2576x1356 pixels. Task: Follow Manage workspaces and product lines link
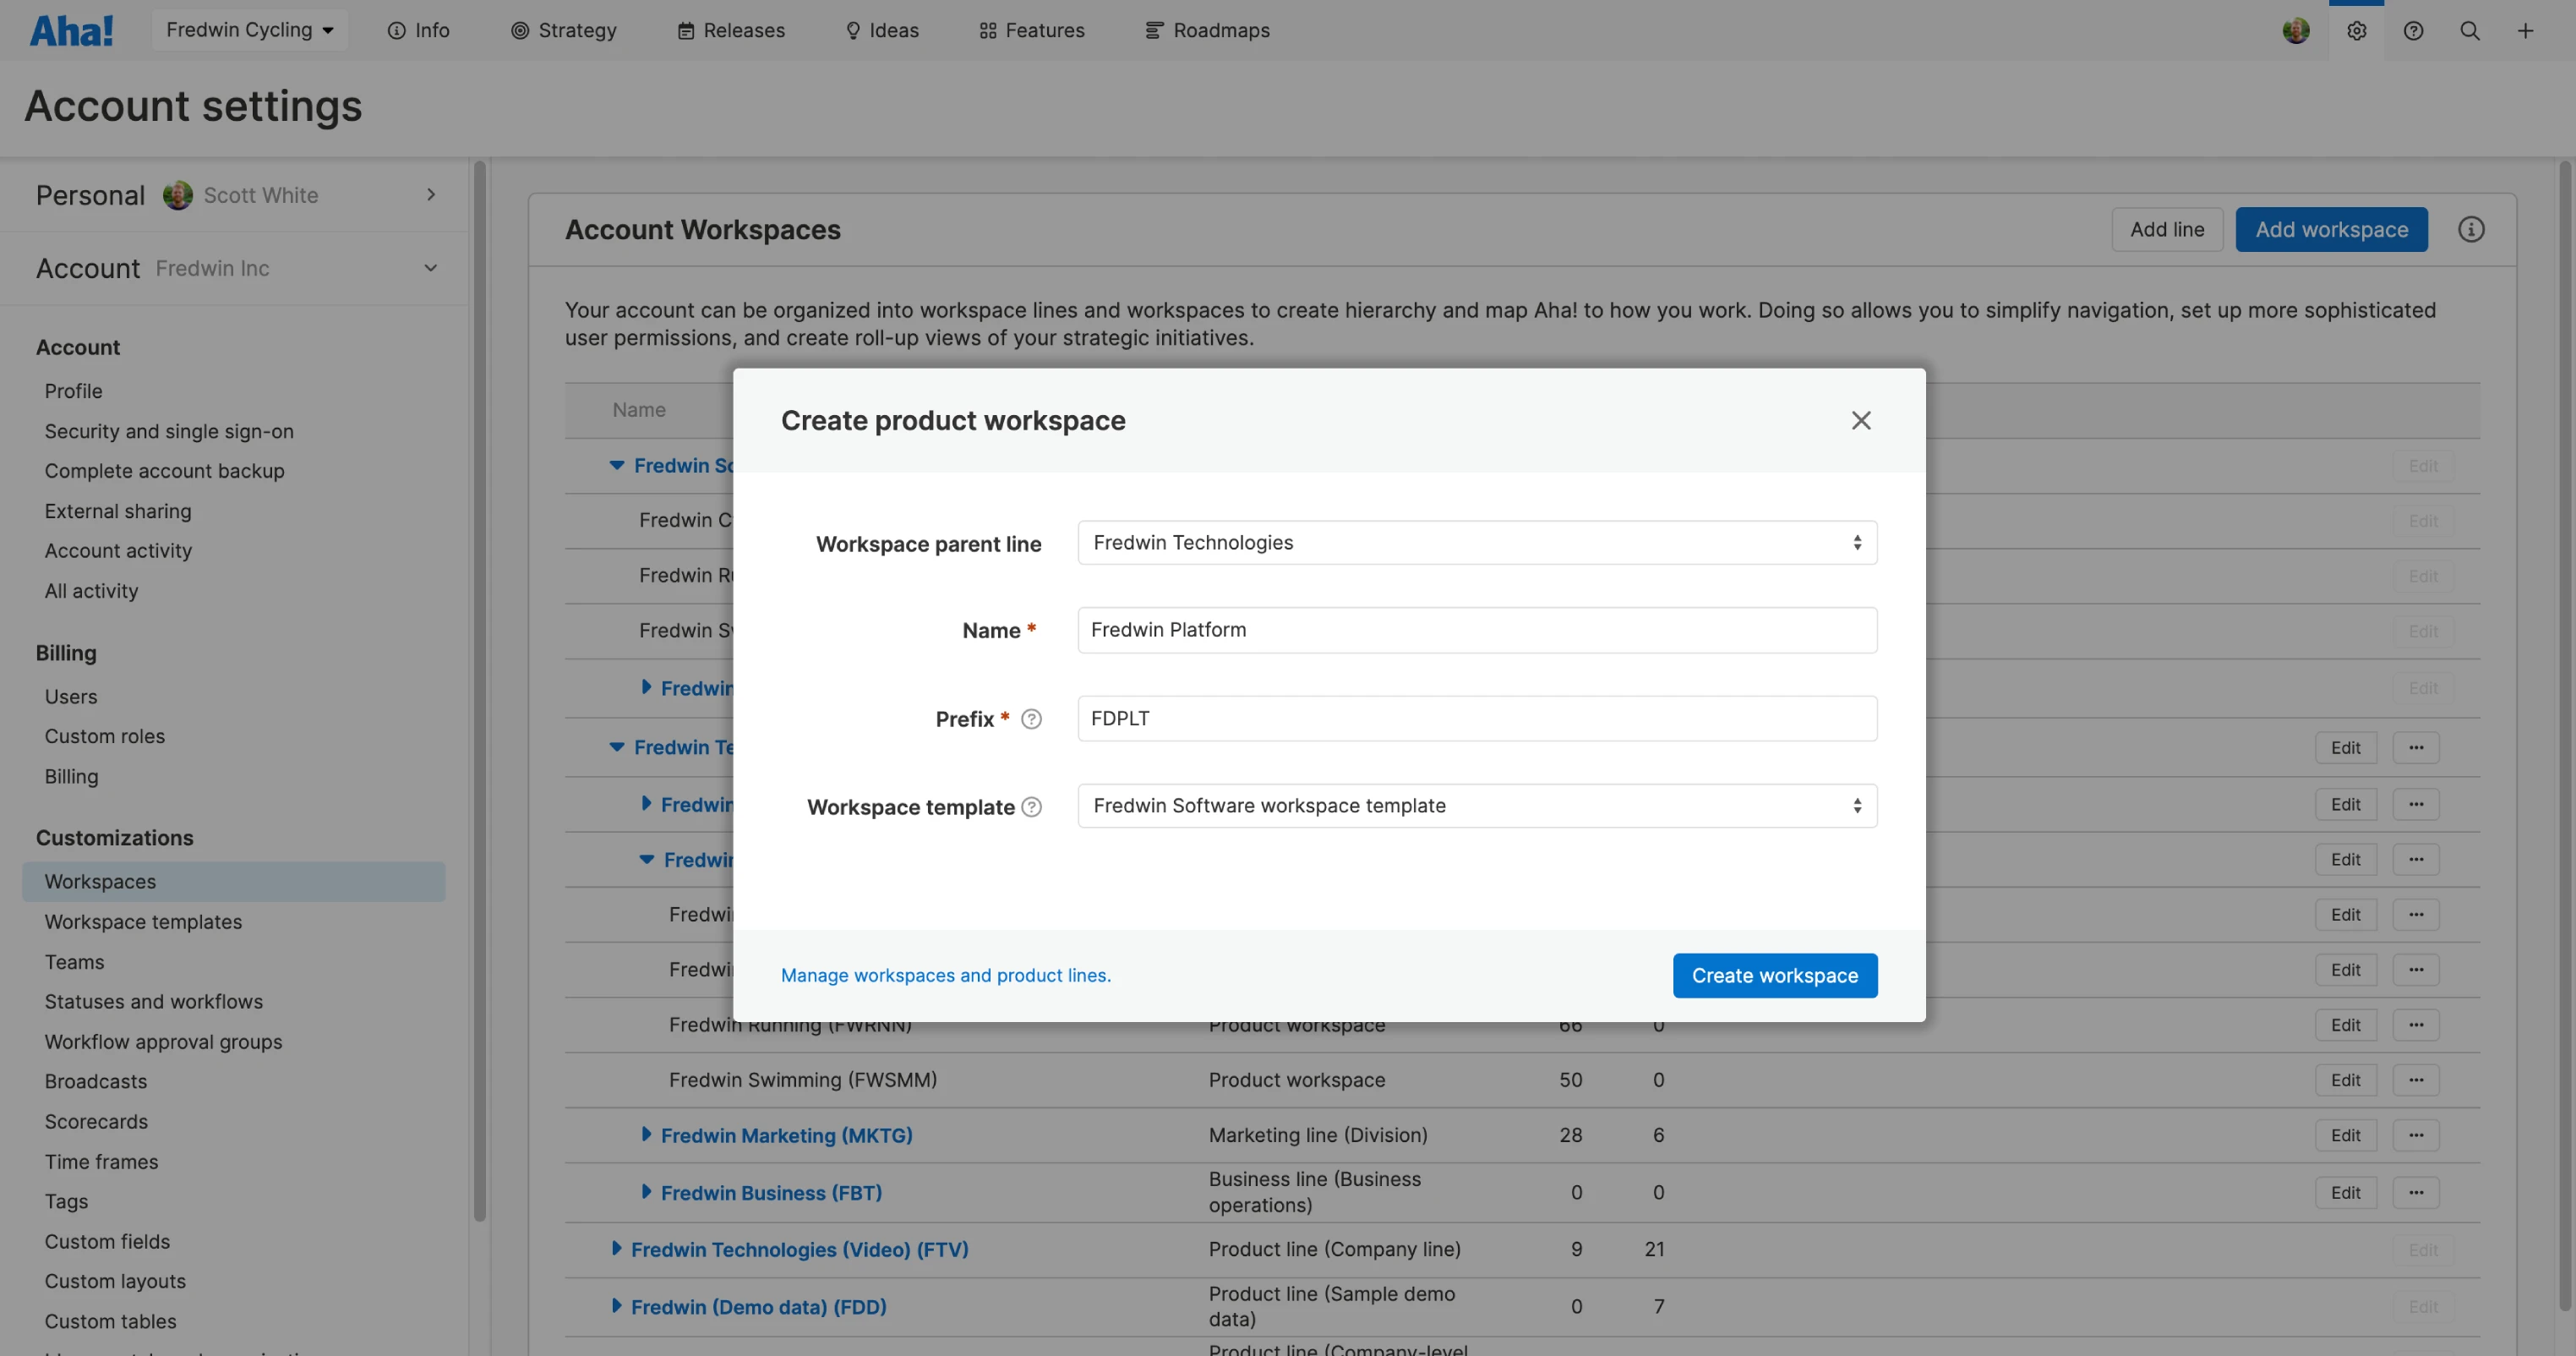point(945,975)
